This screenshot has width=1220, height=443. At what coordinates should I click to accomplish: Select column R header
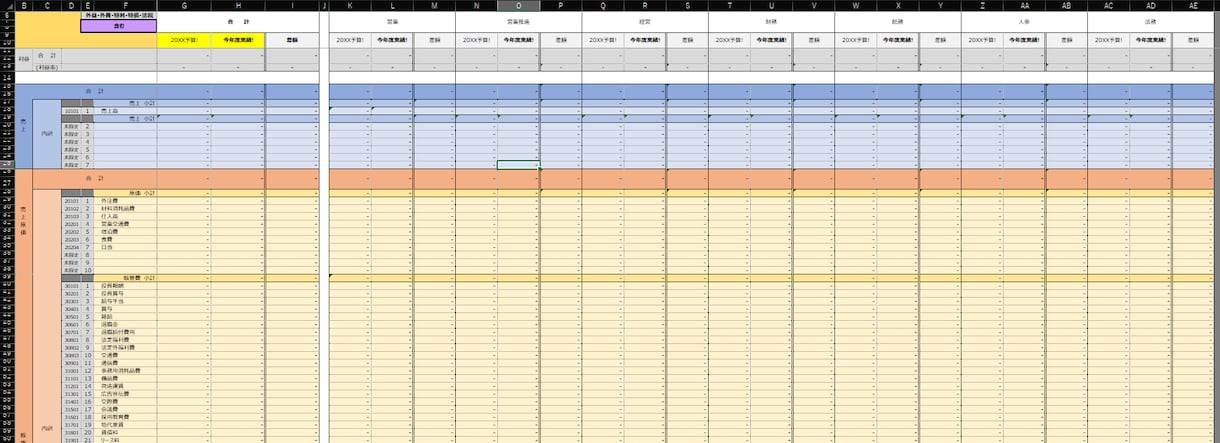tap(645, 5)
